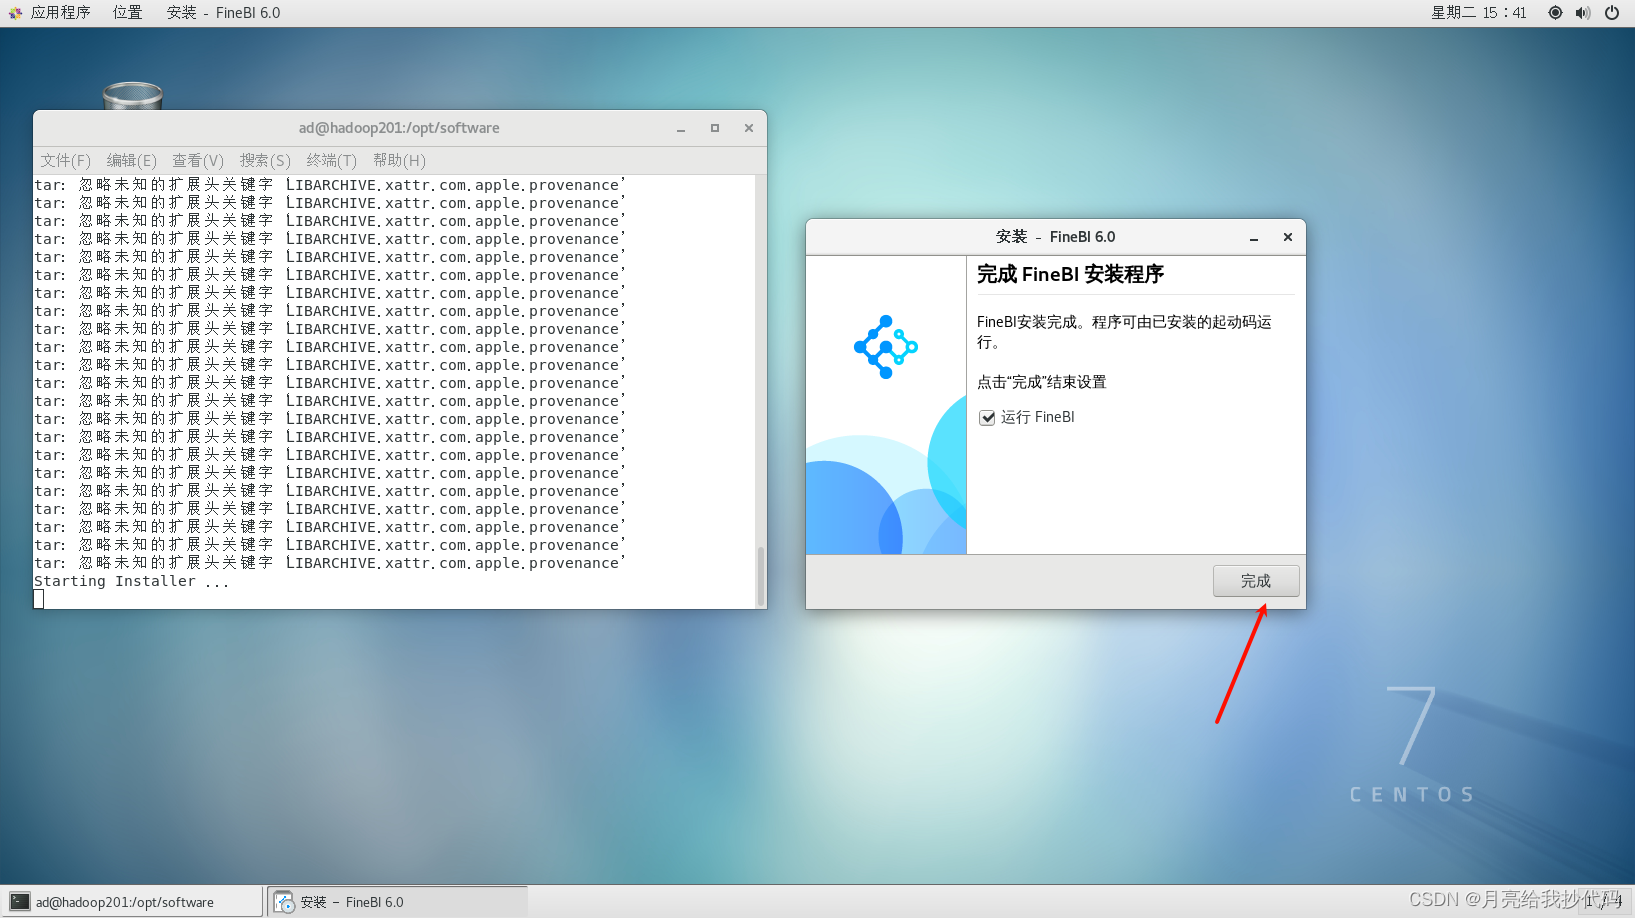
Task: Open the 终端(T) menu in terminal
Action: 332,160
